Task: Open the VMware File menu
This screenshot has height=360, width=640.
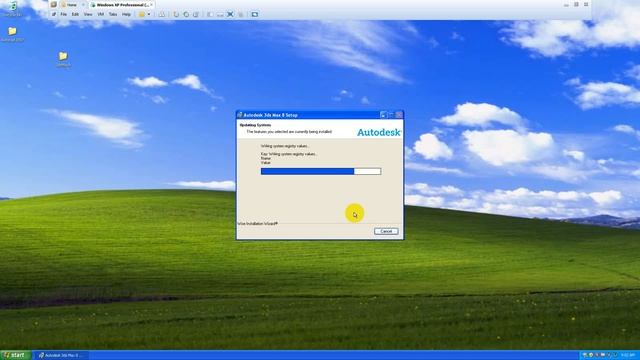Action: click(x=64, y=14)
